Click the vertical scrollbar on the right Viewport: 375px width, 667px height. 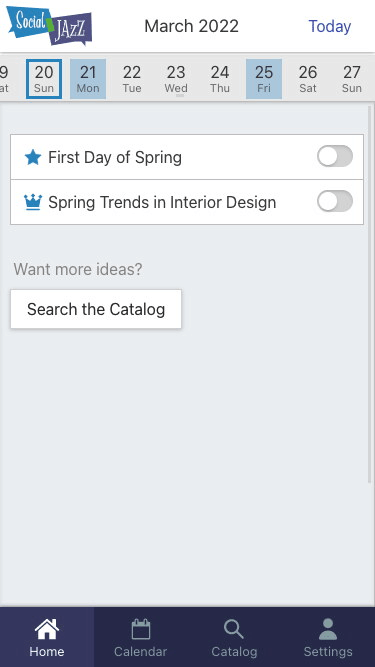tap(369, 294)
